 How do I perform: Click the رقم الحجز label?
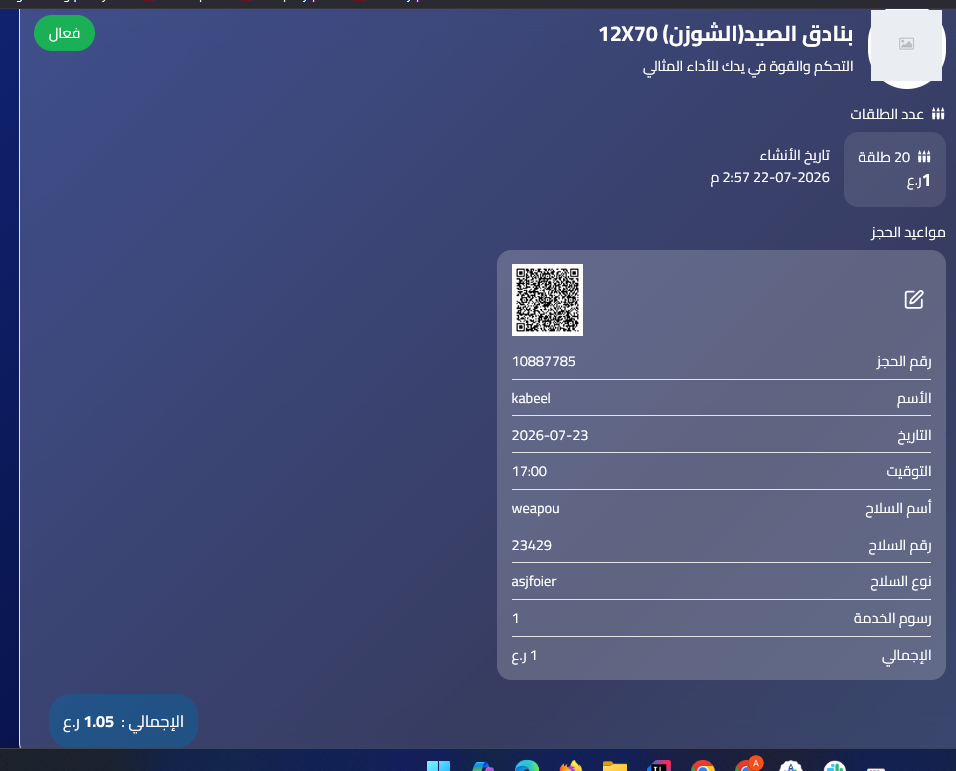pyautogui.click(x=904, y=361)
